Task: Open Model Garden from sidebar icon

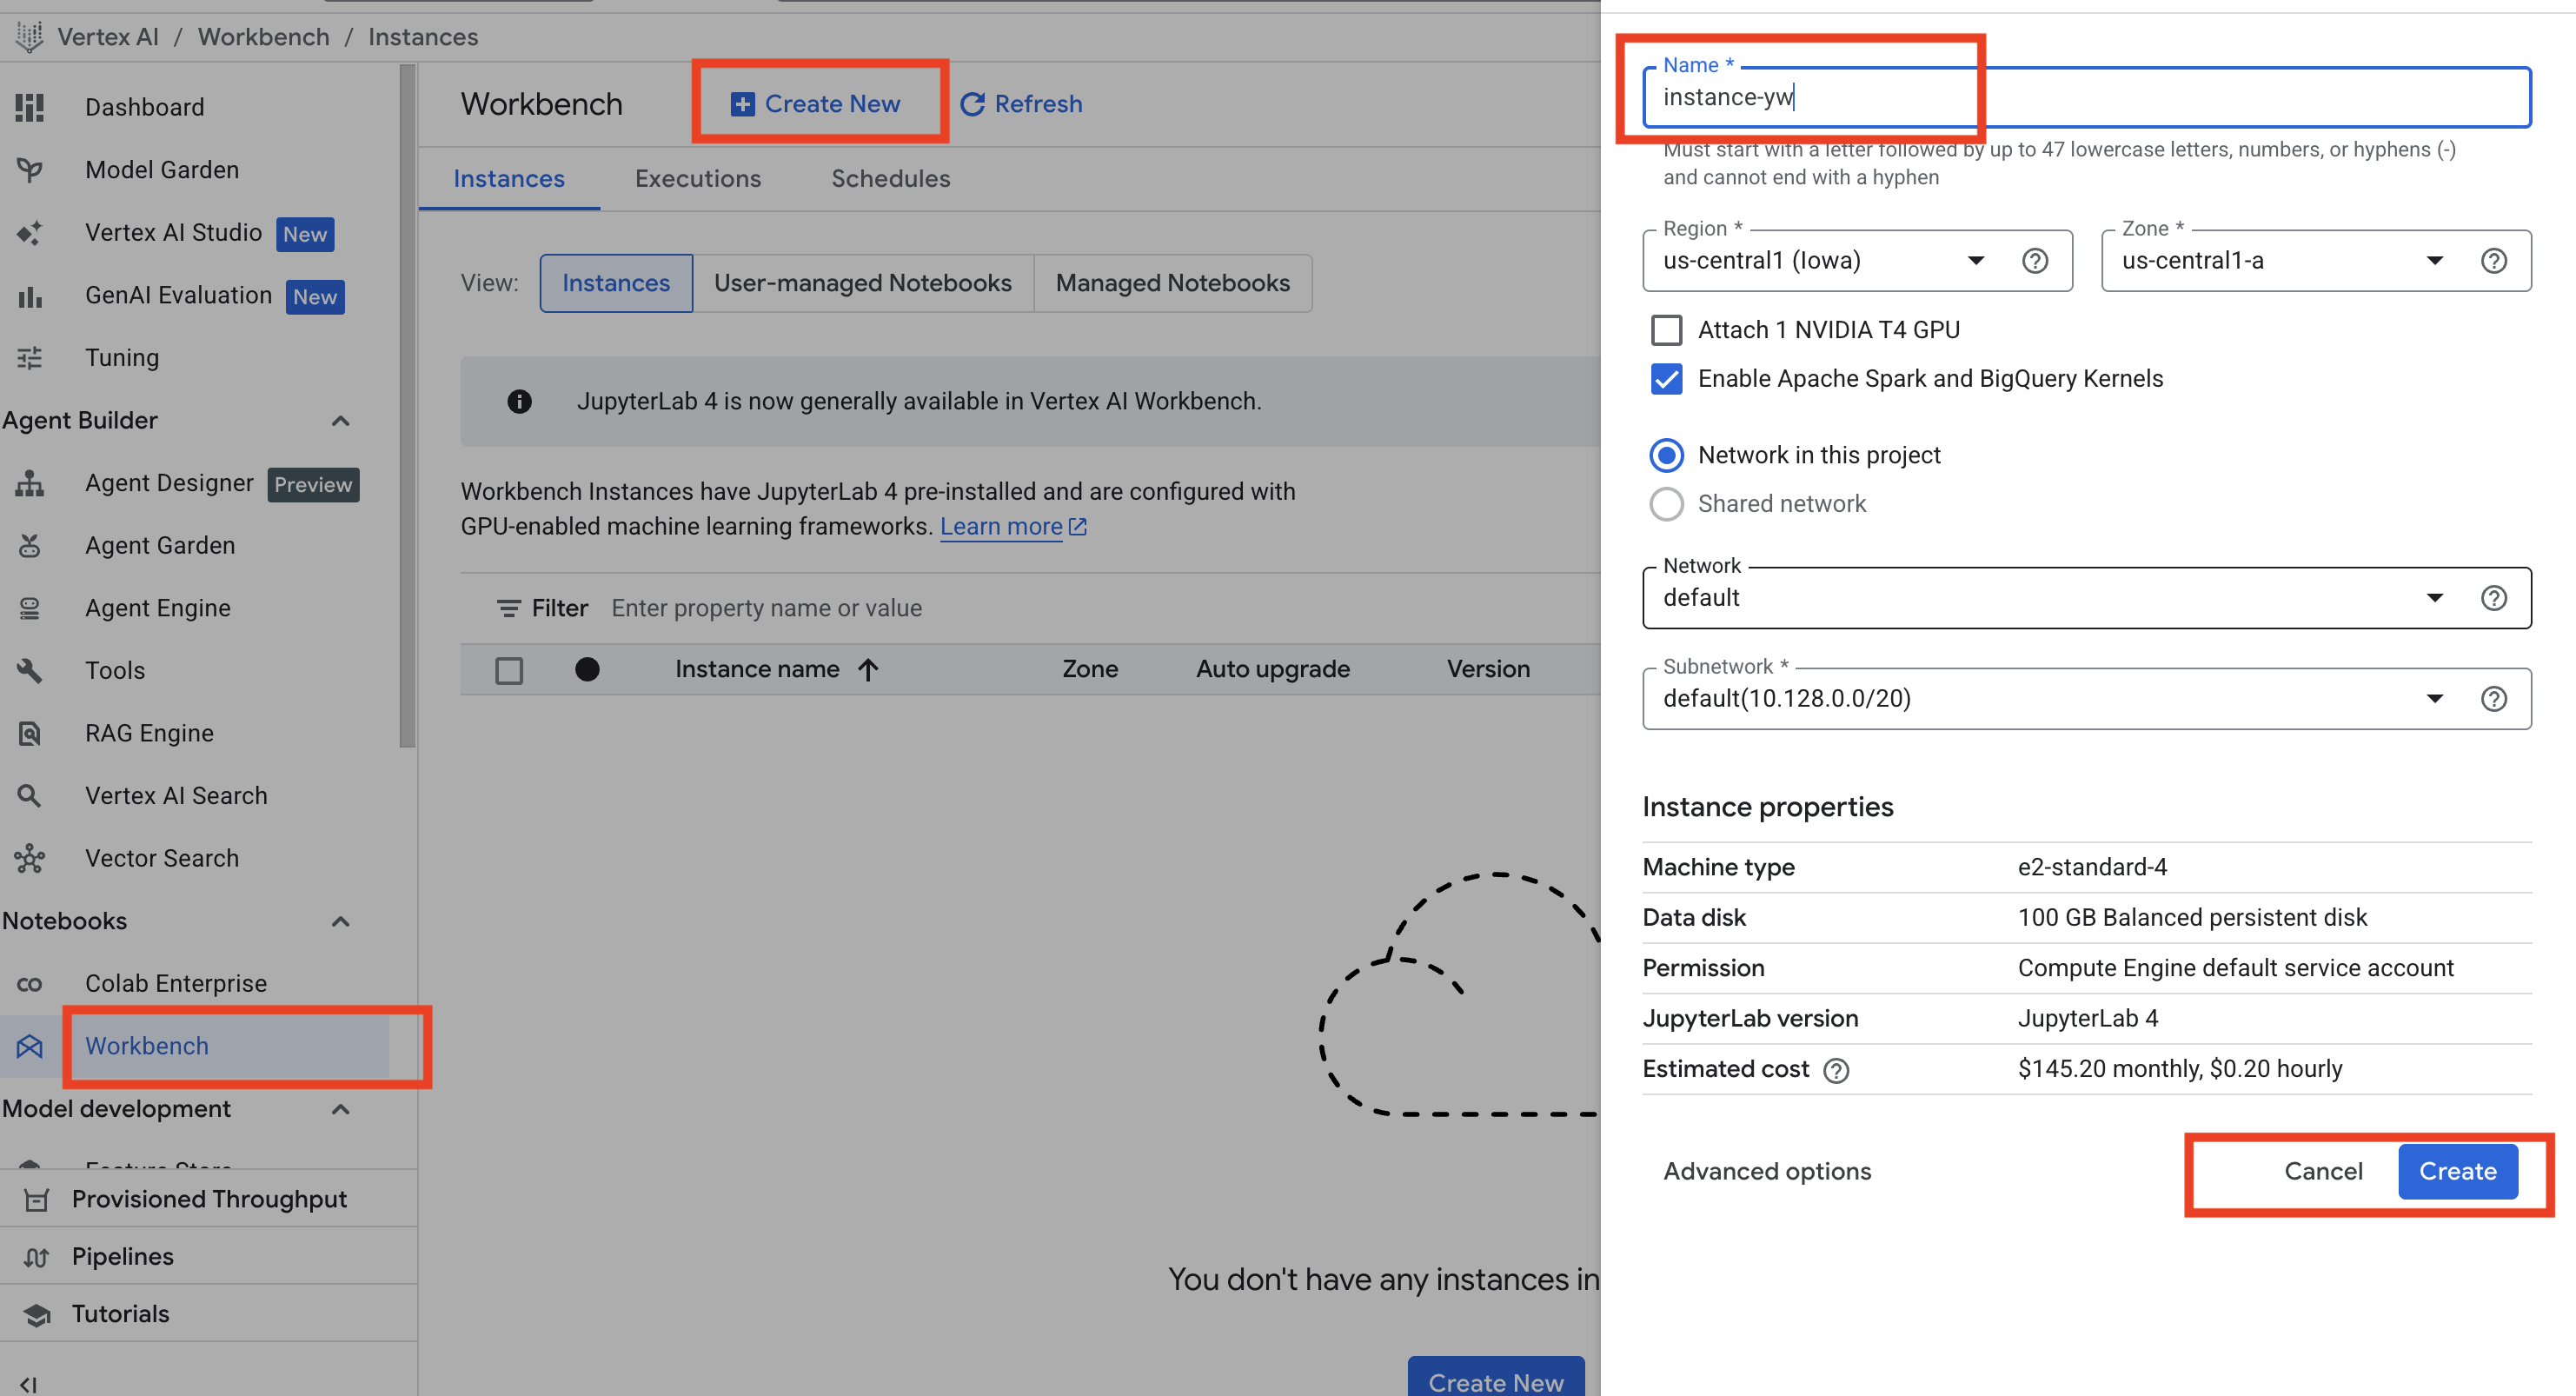Action: coord(30,170)
